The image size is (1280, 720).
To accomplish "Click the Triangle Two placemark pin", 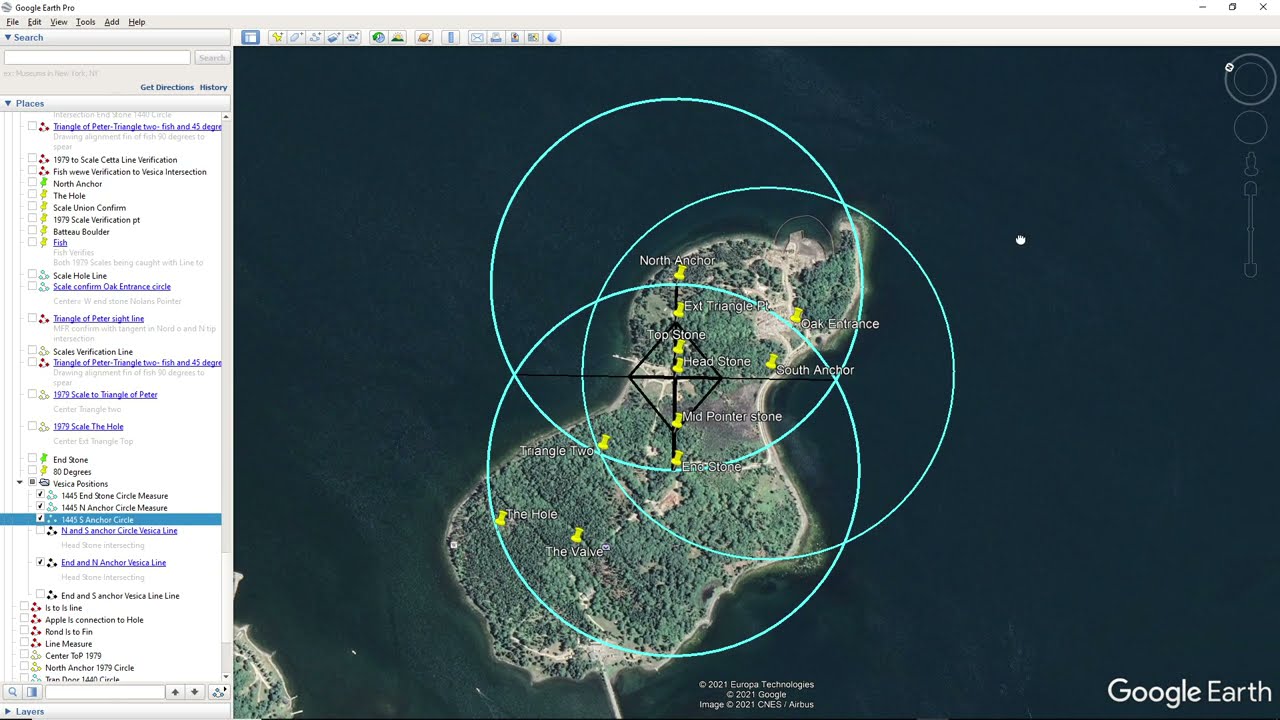I will click(x=603, y=443).
